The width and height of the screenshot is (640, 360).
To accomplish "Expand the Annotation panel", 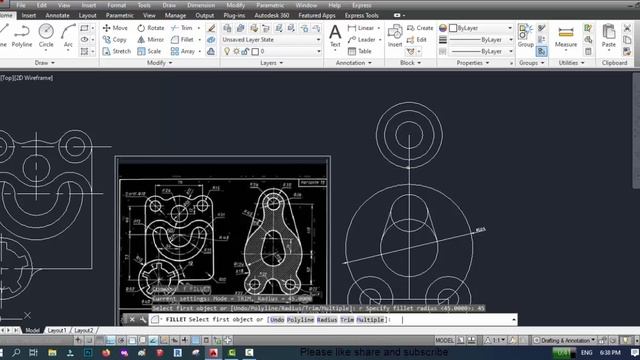I will point(353,63).
